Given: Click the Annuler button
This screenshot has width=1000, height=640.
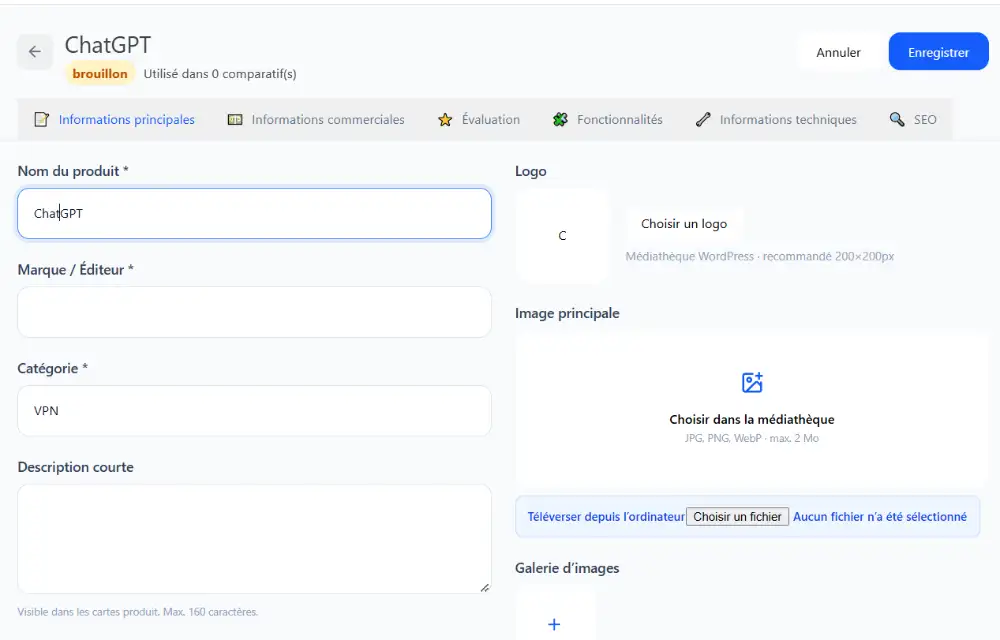Looking at the screenshot, I should 838,52.
